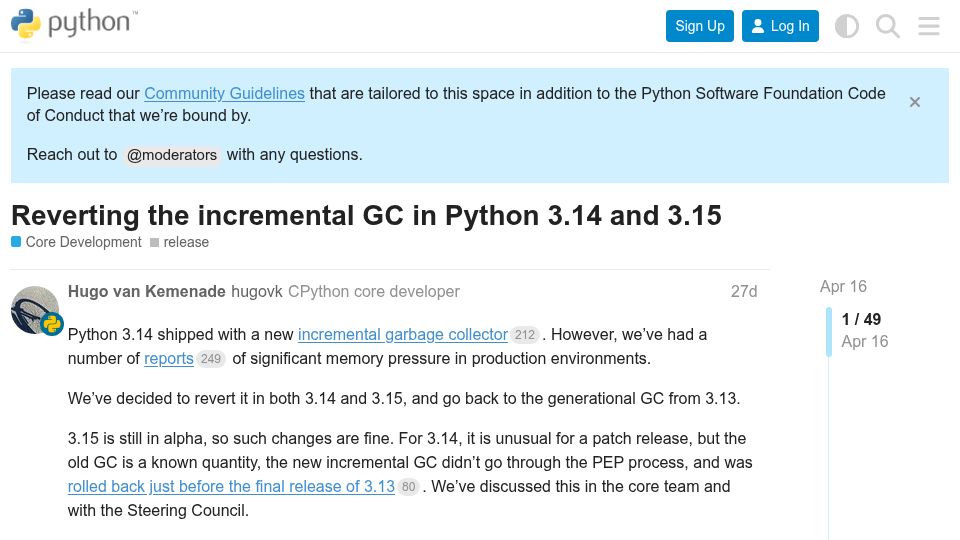Click the @moderators mention
Screen dimensions: 960x540
[x=172, y=155]
